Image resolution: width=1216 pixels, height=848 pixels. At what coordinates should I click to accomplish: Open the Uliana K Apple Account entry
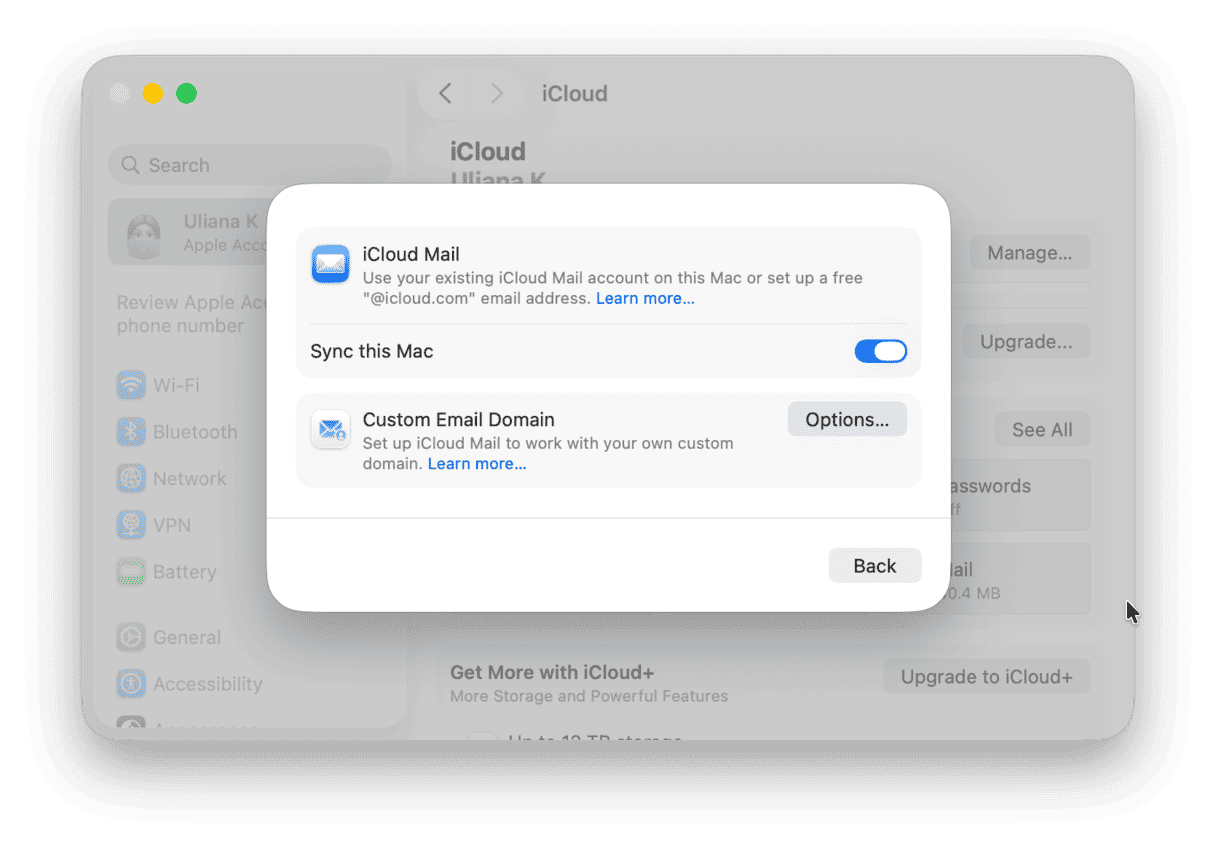[188, 232]
